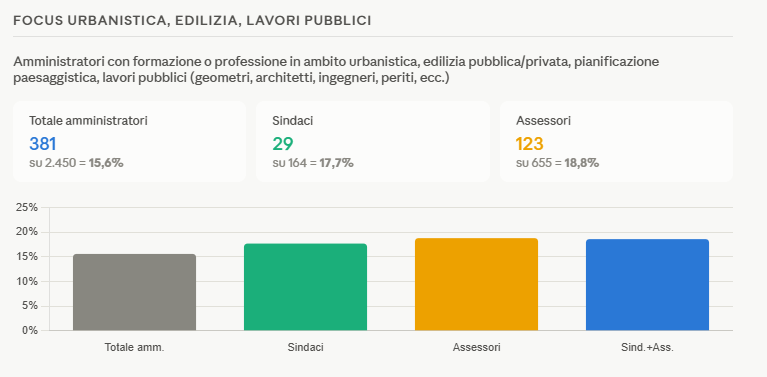Click the Sind.+Ass. axis label

point(647,348)
